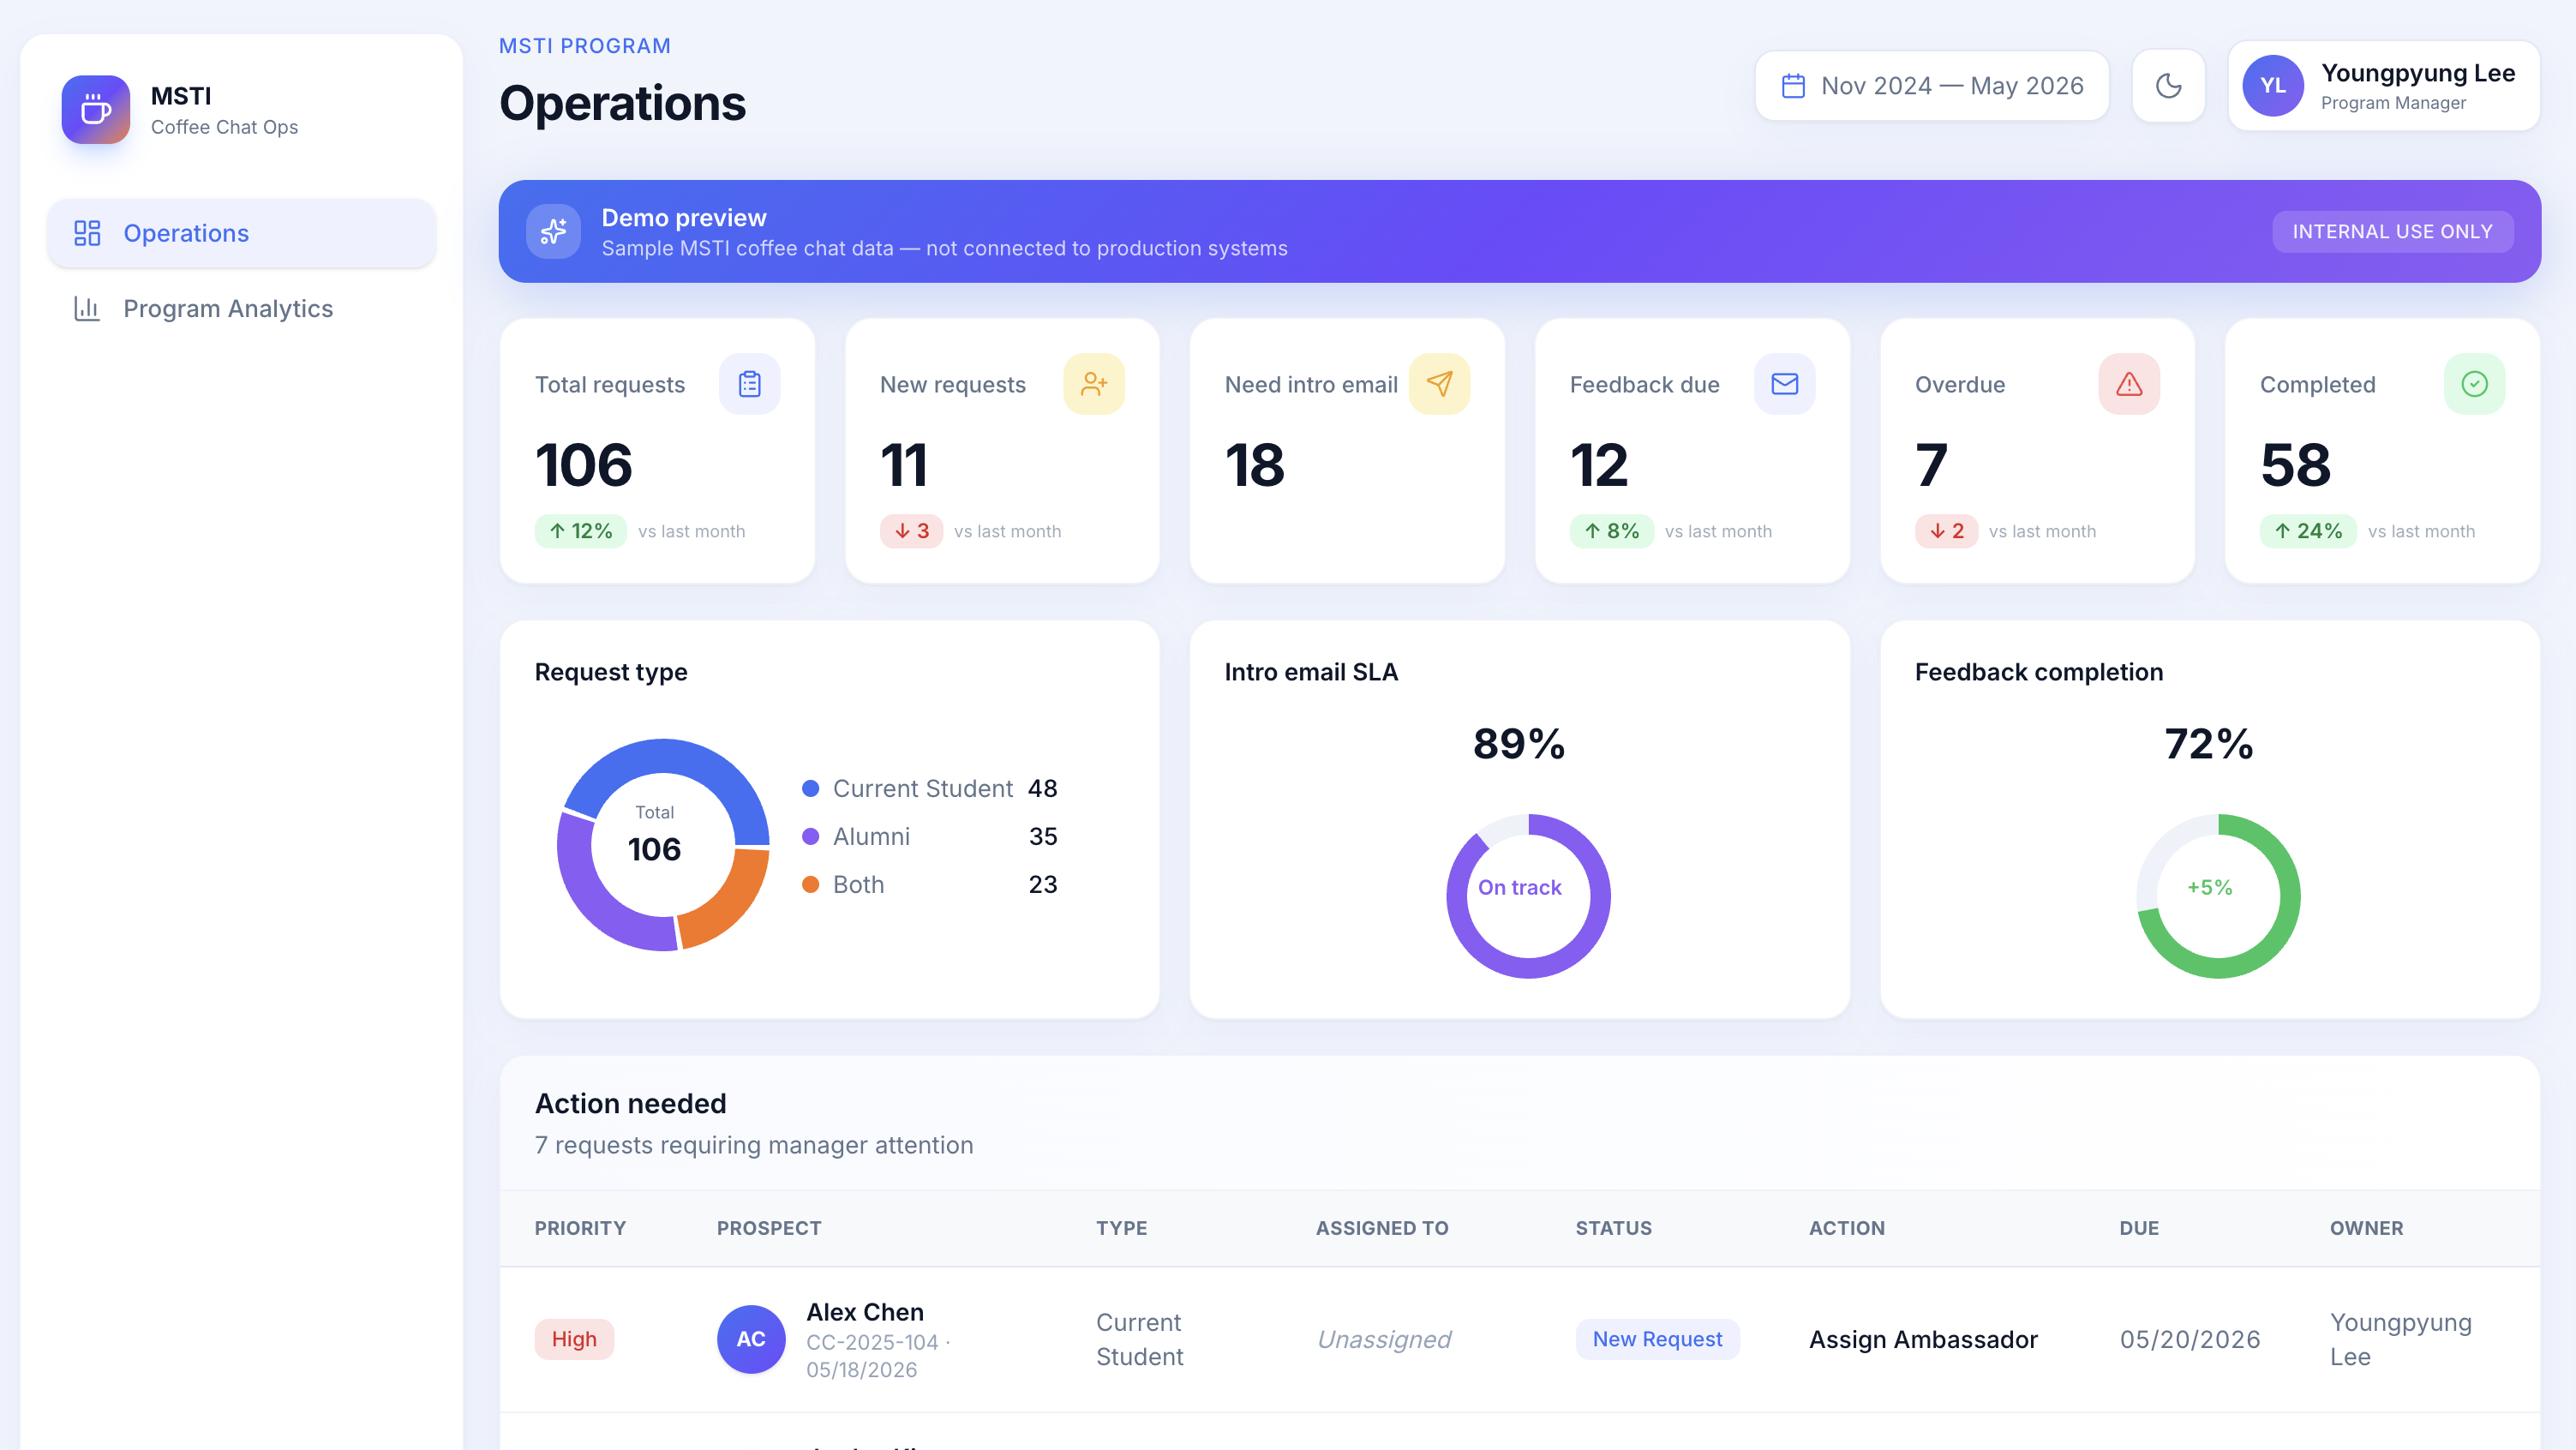Click the ASSIGNED TO column header
This screenshot has height=1450, width=2576.
click(x=1381, y=1228)
